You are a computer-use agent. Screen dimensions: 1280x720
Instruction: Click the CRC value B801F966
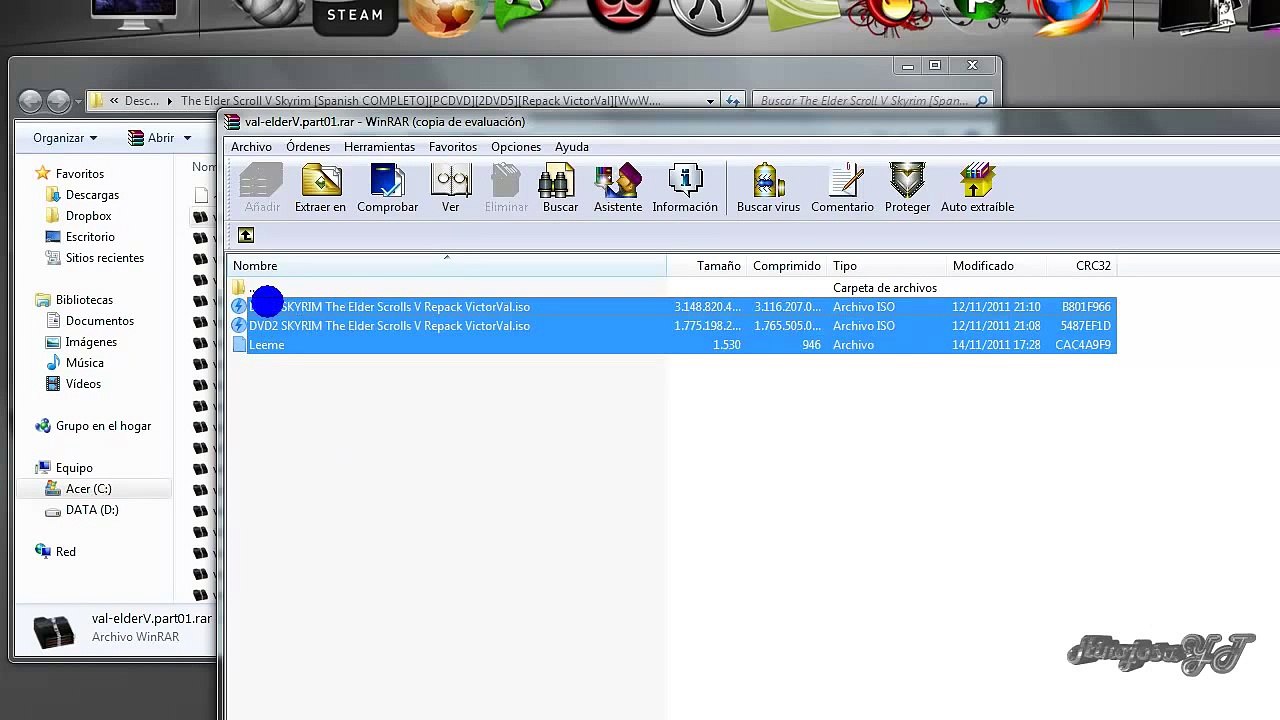1086,307
